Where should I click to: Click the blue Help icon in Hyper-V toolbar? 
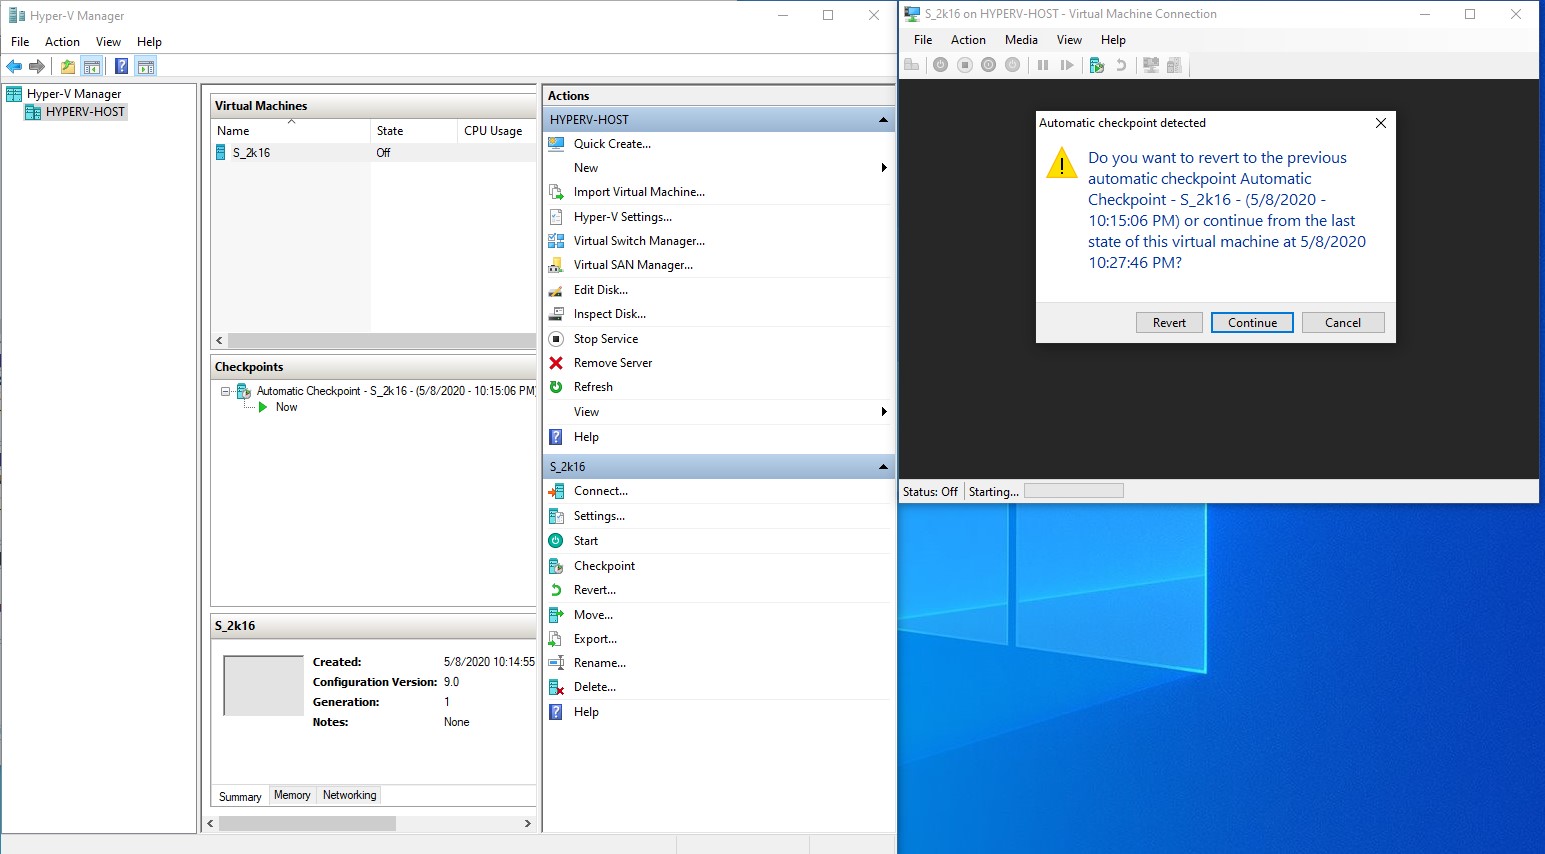tap(121, 67)
